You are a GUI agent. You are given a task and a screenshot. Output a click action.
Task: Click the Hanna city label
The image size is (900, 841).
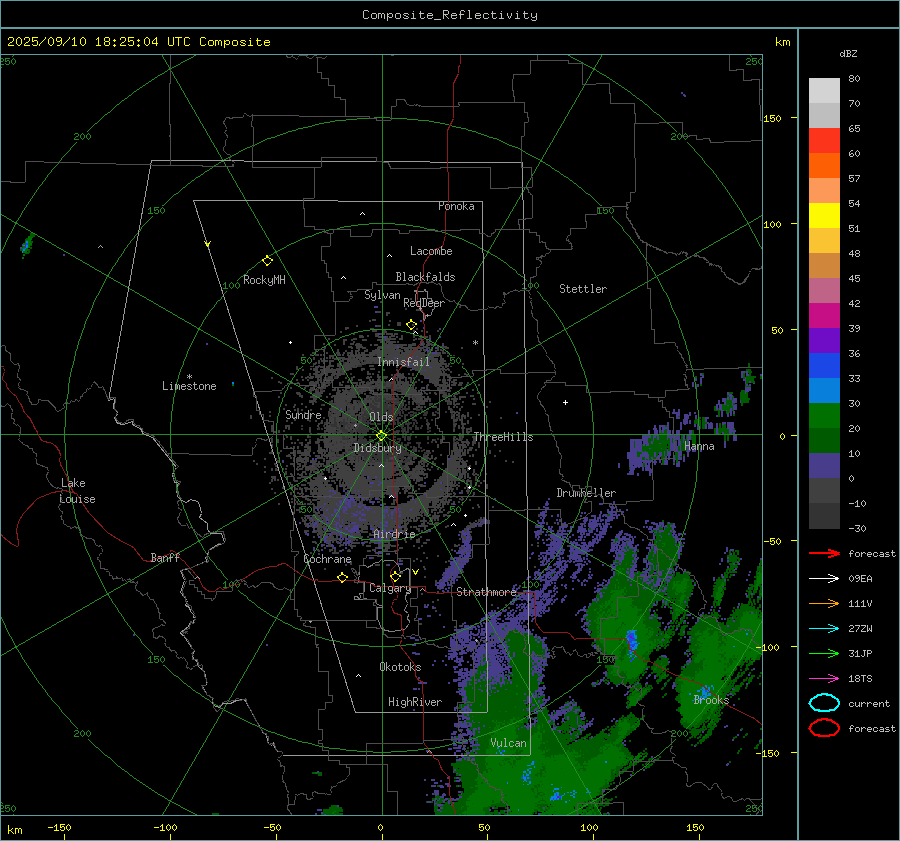click(x=699, y=446)
